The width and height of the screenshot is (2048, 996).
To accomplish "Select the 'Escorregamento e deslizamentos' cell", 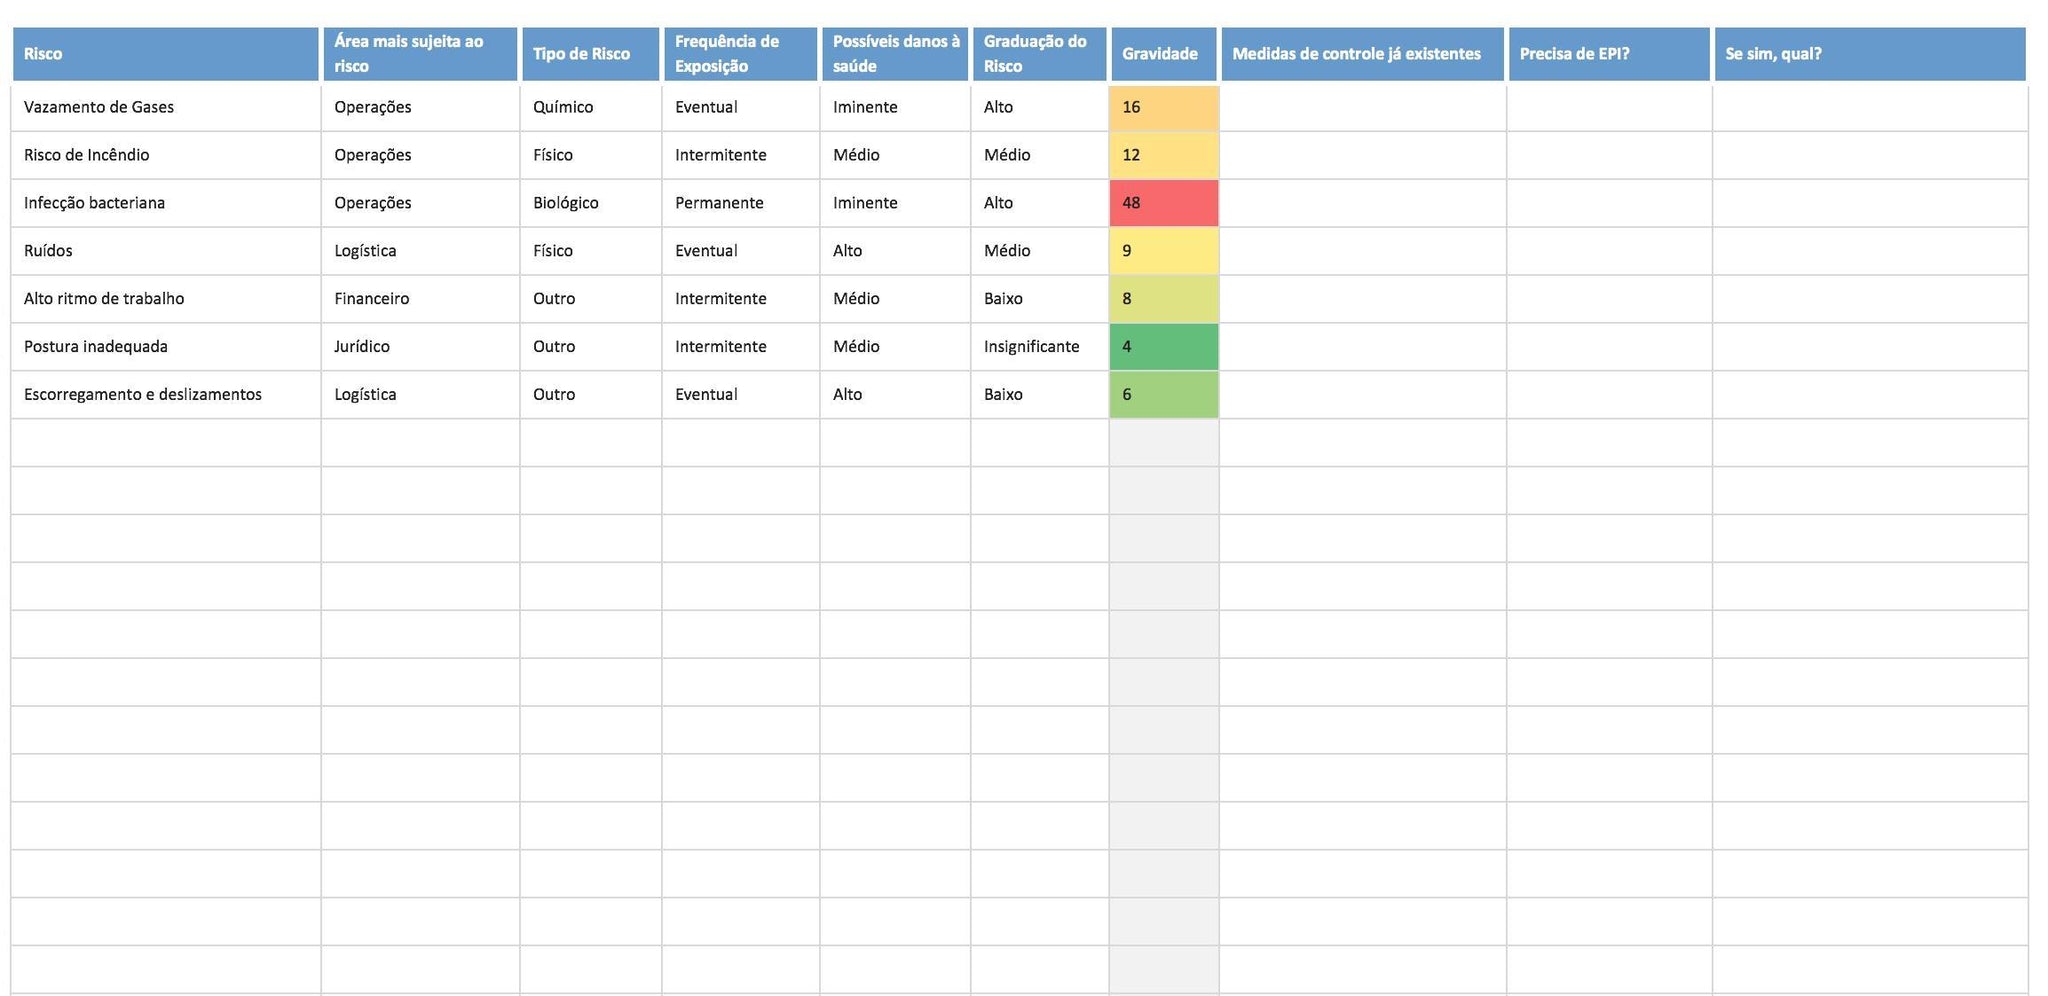I will pos(165,395).
